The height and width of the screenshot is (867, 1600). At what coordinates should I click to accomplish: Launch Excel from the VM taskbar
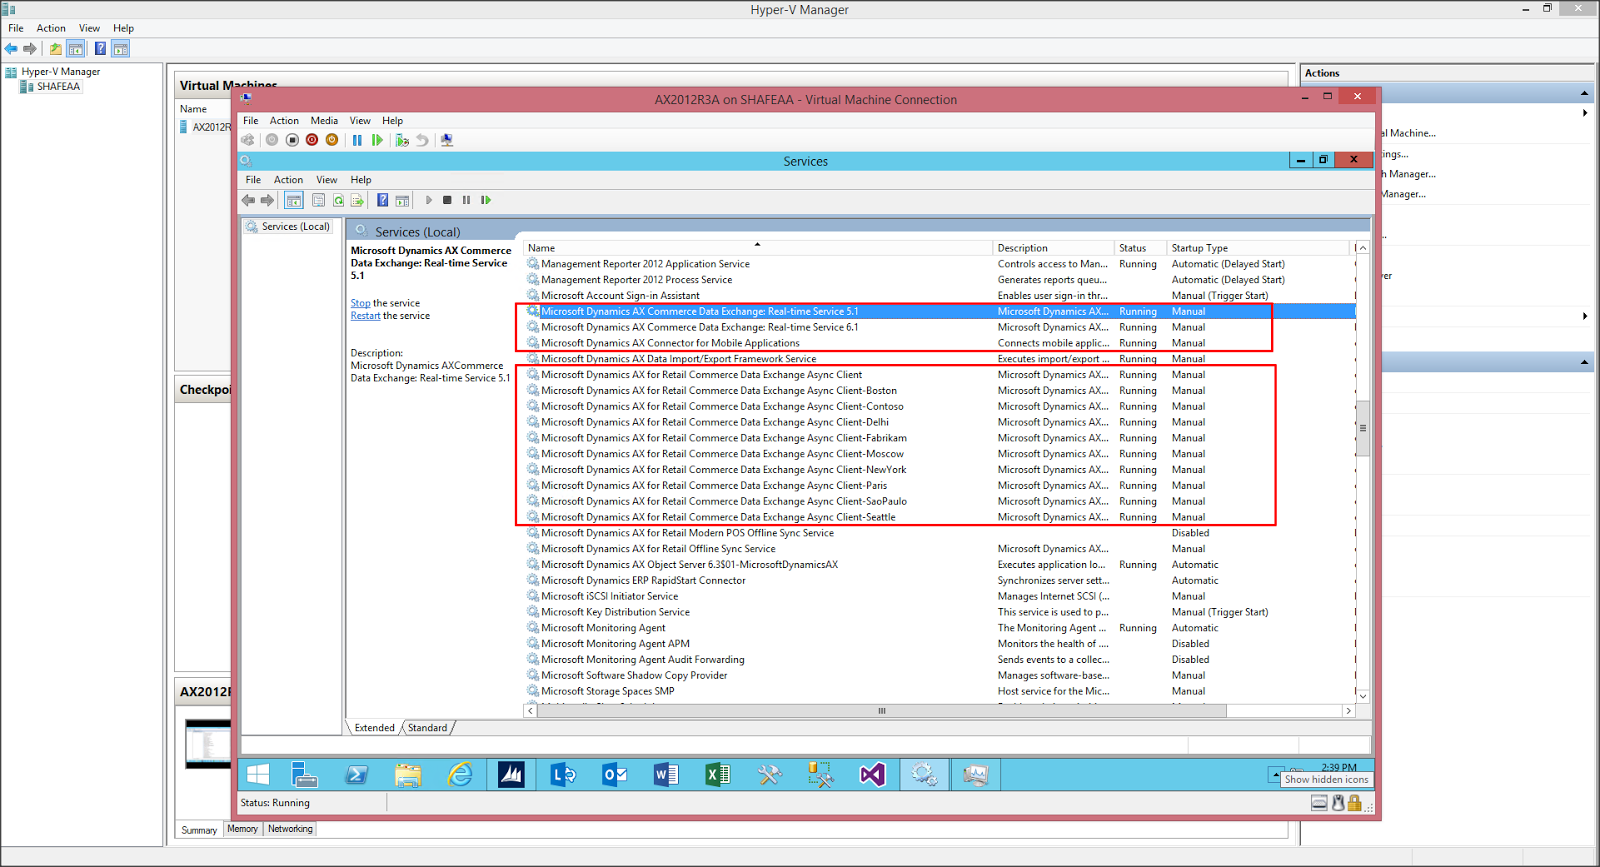tap(717, 774)
